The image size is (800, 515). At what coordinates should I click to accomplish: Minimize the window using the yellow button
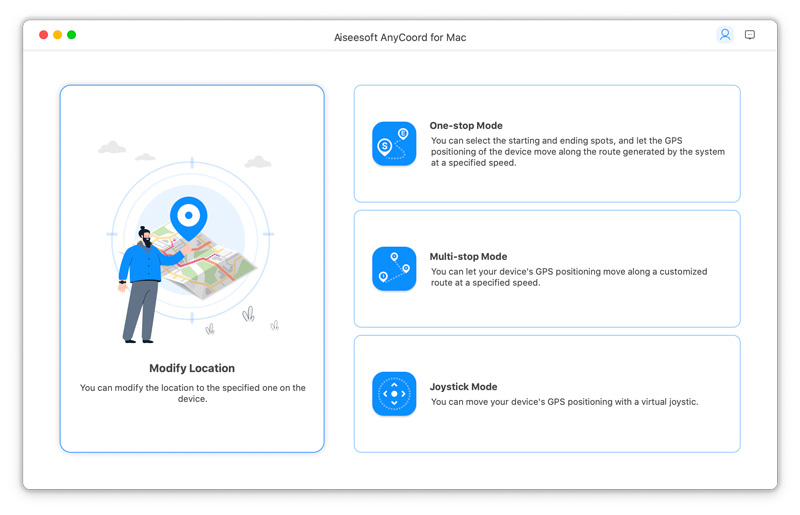click(x=58, y=35)
